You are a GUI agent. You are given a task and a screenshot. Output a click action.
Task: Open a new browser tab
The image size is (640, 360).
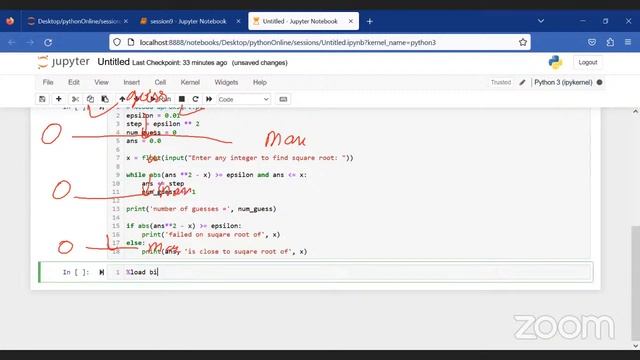click(370, 21)
